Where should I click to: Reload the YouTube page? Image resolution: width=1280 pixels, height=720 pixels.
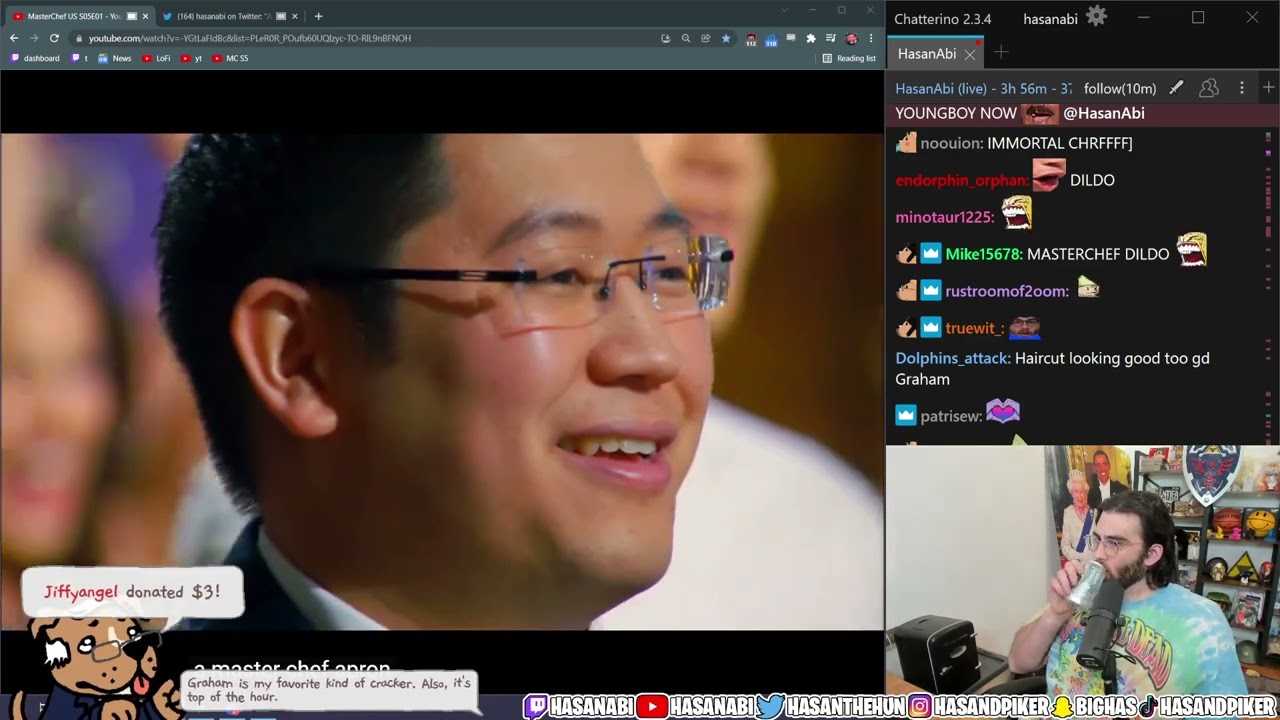[54, 38]
